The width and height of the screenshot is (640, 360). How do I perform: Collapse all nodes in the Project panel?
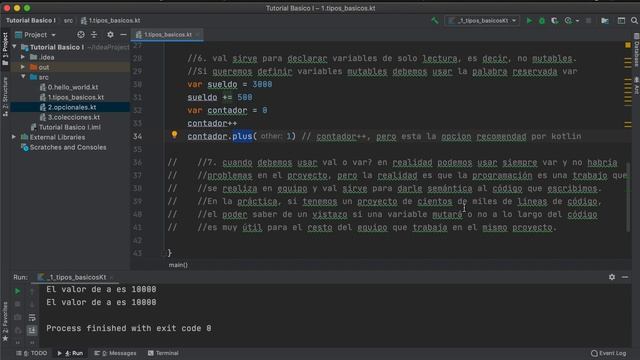coord(94,35)
